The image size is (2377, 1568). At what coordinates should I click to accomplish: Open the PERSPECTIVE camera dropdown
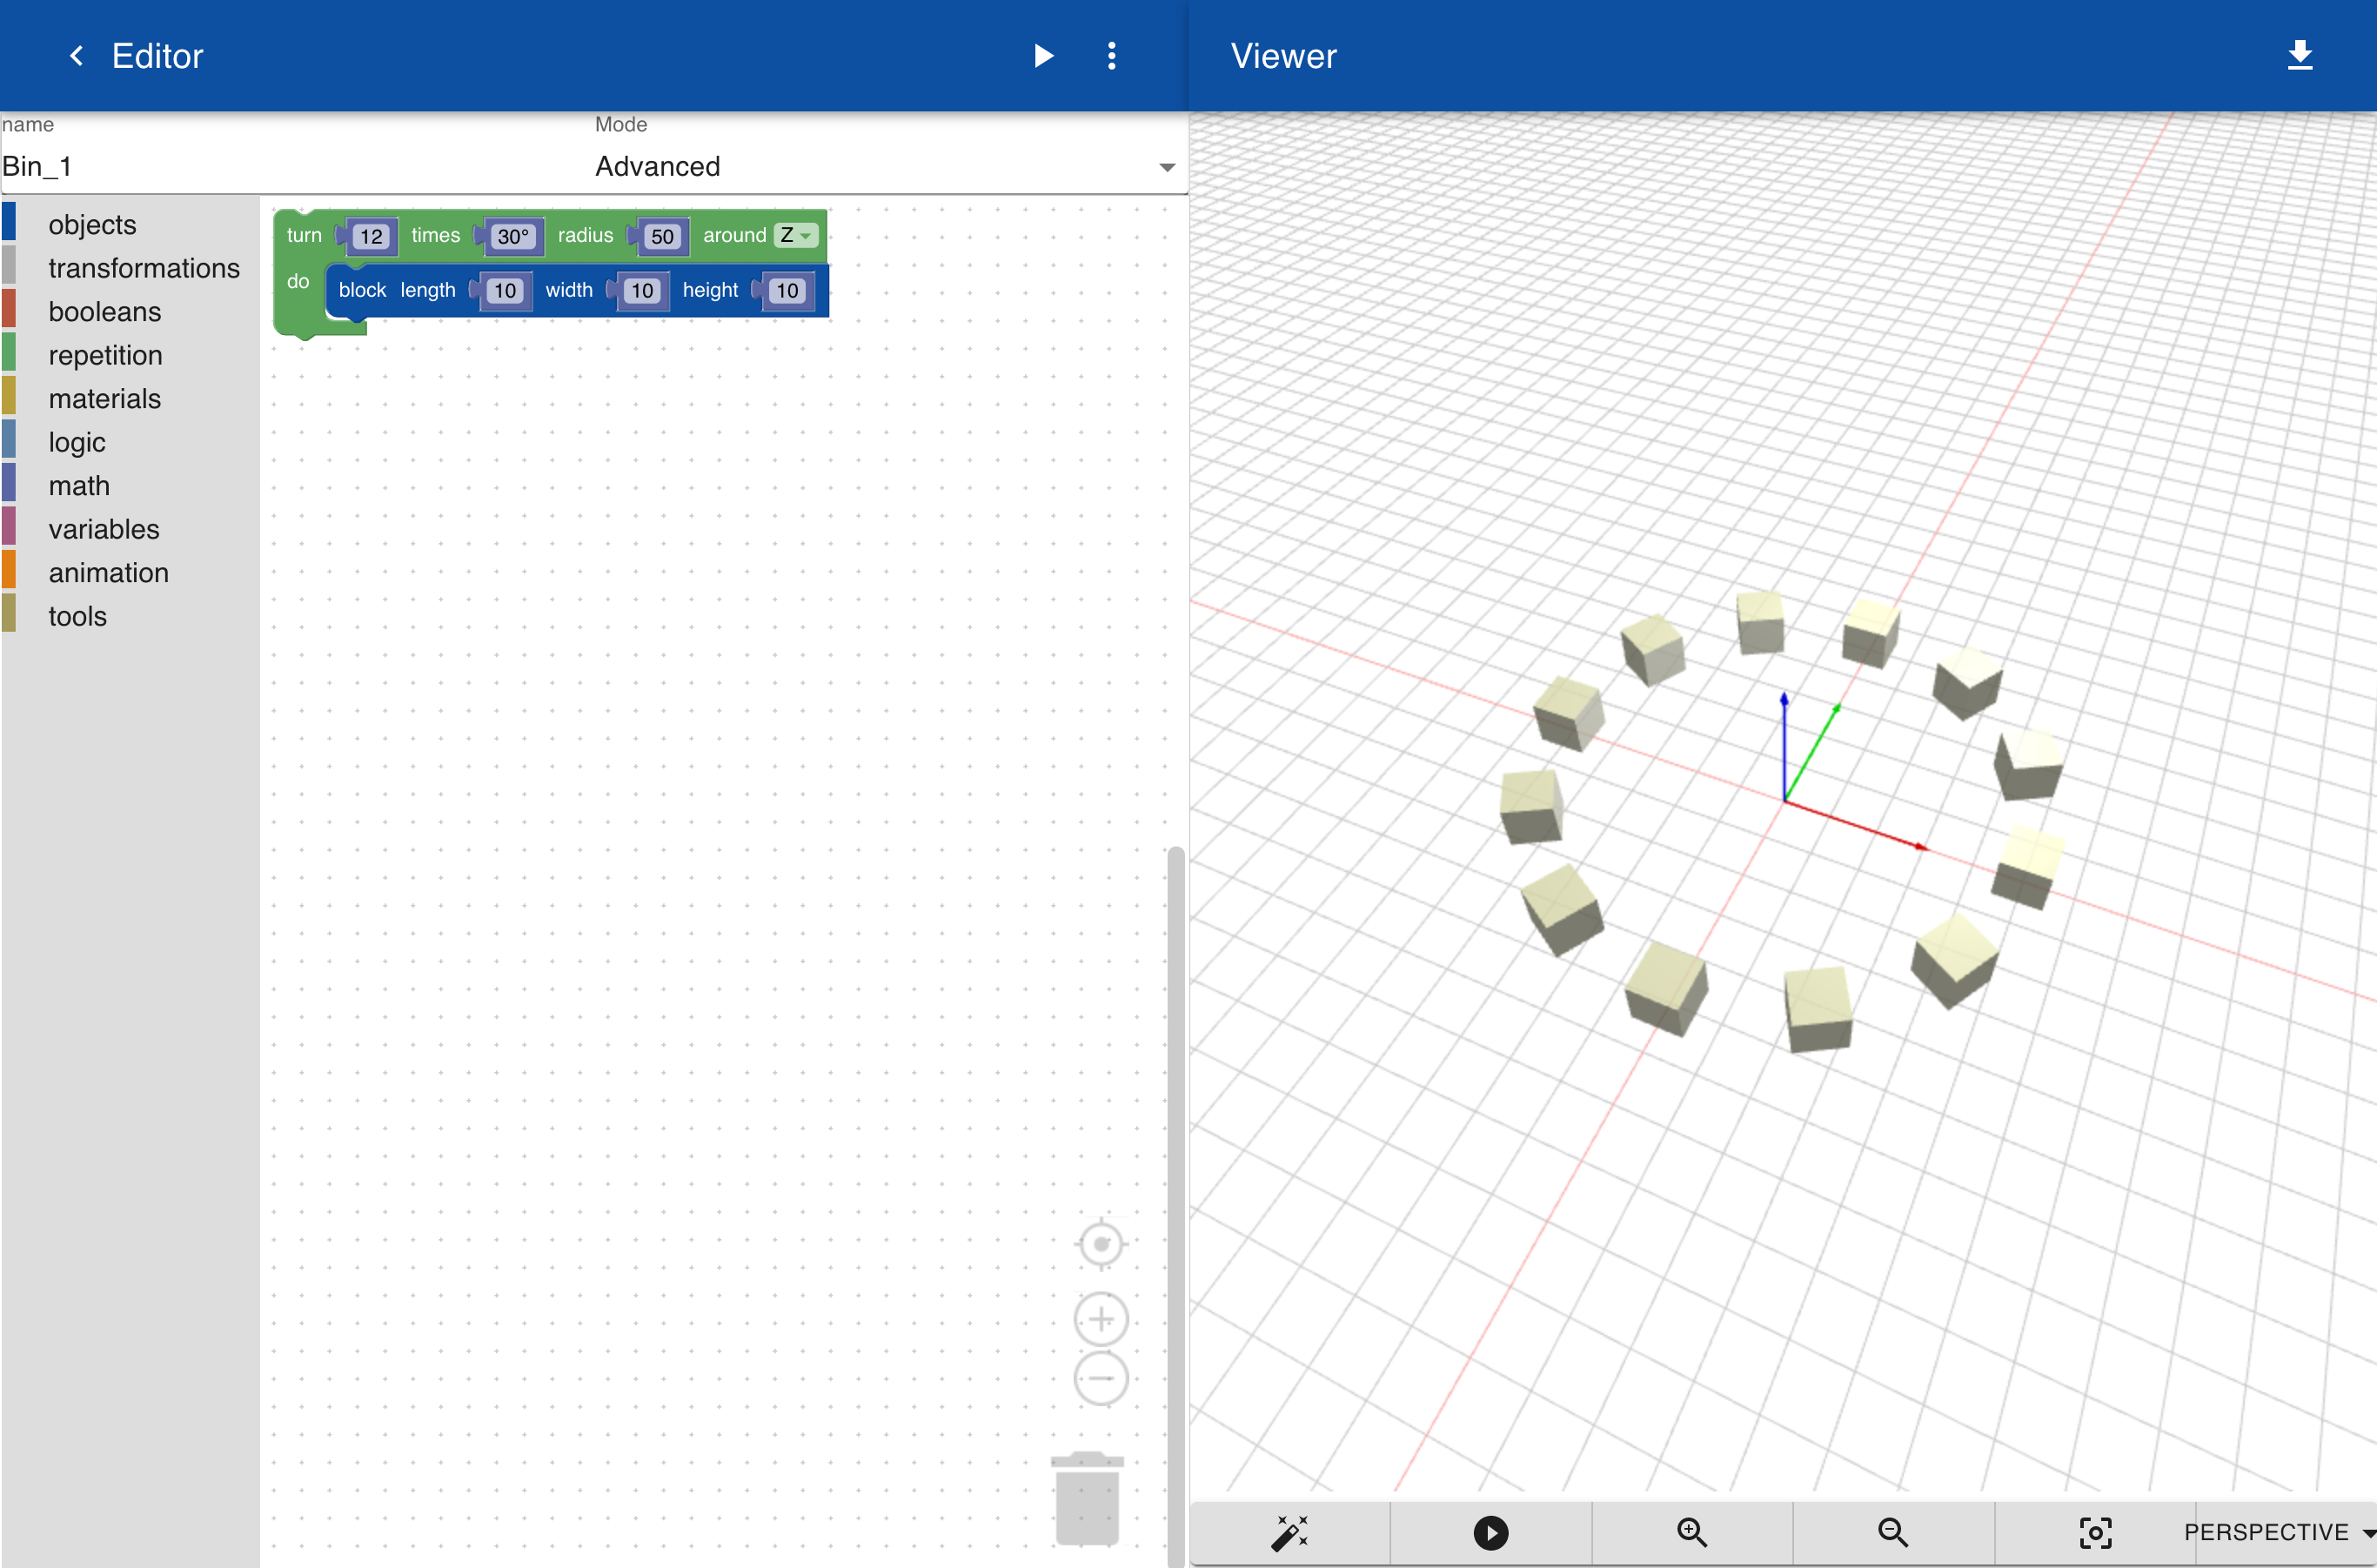(2279, 1532)
